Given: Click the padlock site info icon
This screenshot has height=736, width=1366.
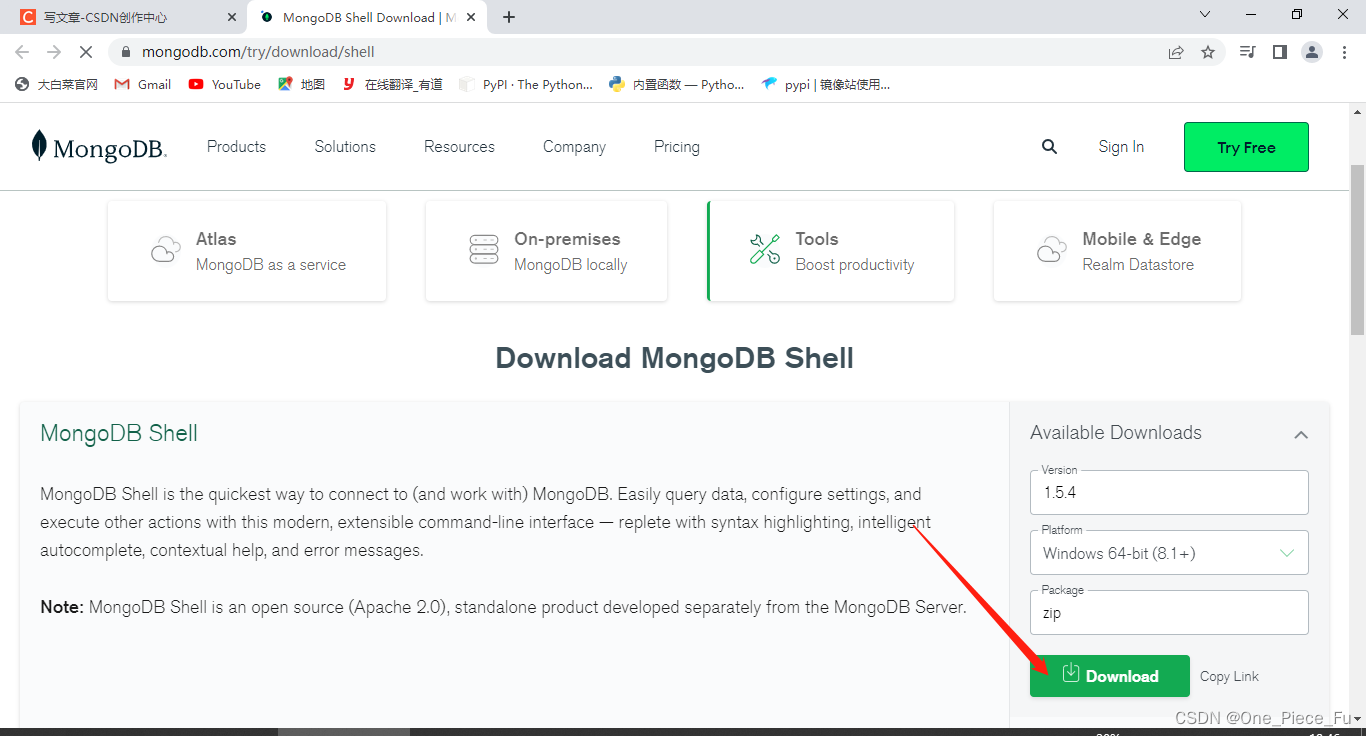Looking at the screenshot, I should [x=125, y=52].
